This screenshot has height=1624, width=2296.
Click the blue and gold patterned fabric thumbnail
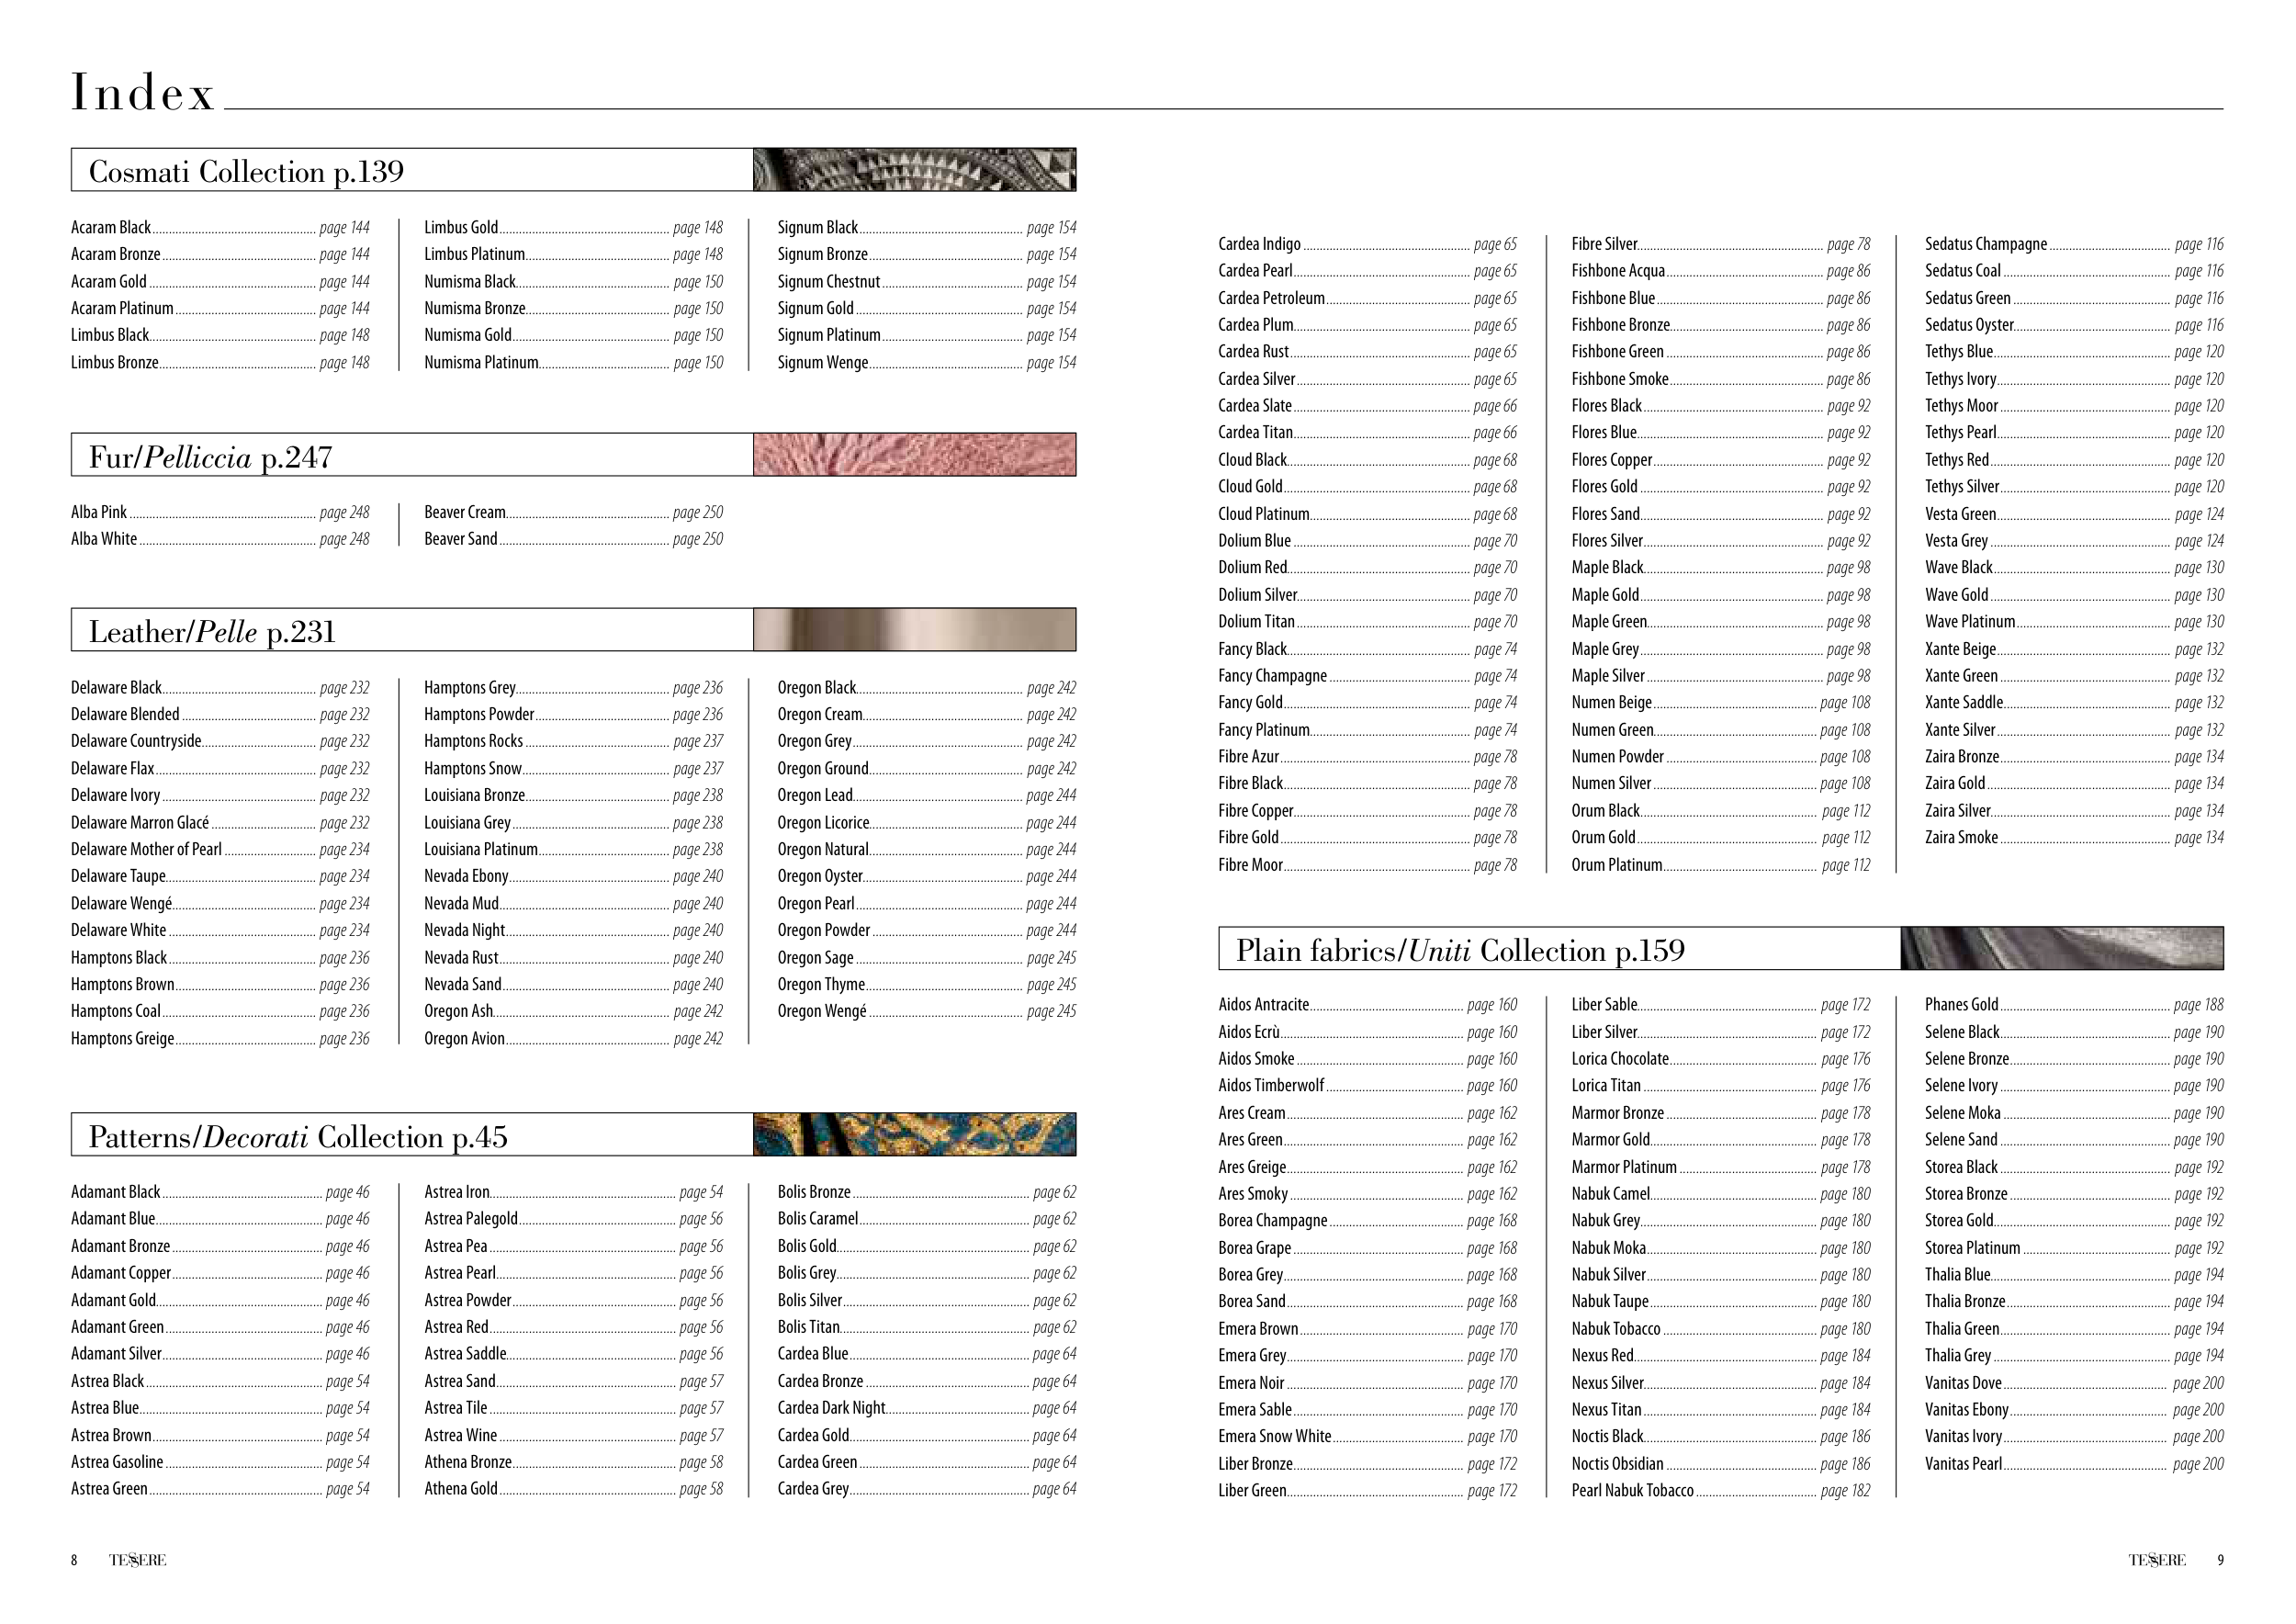914,1135
